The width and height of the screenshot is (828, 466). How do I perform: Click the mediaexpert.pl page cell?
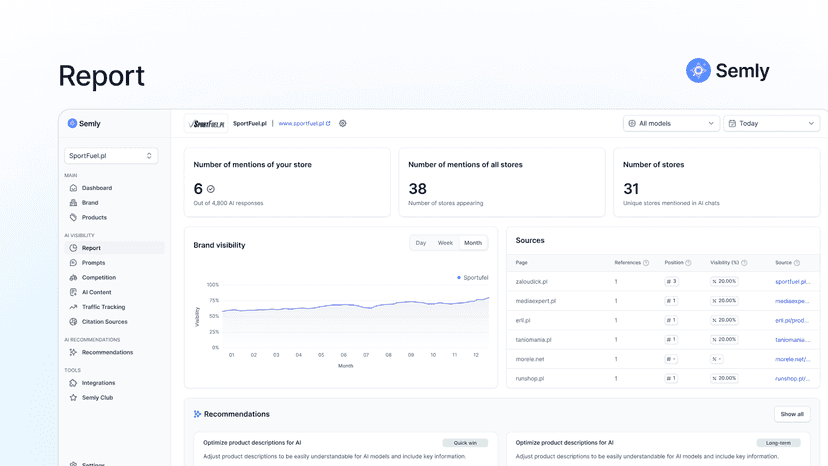pos(535,301)
